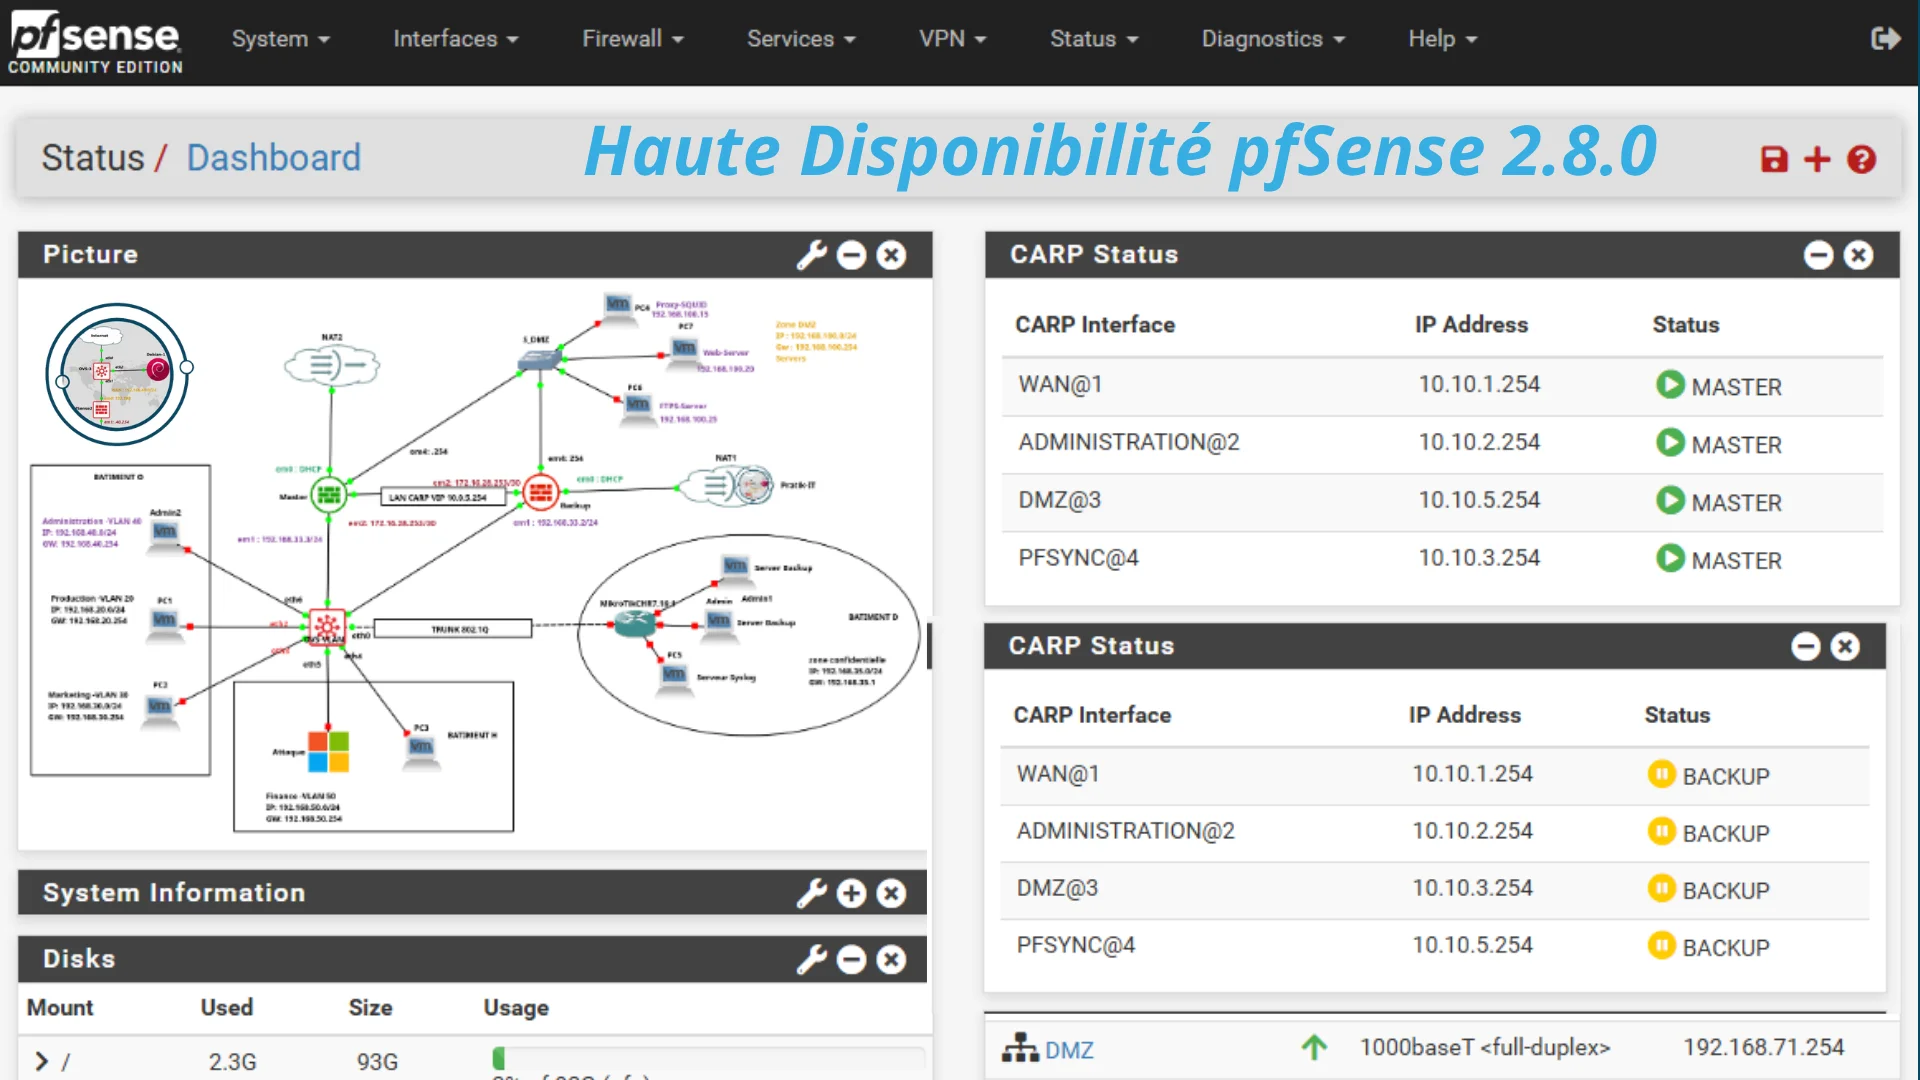Close the second CARP Status widget
1920x1080 pixels.
[x=1845, y=646]
